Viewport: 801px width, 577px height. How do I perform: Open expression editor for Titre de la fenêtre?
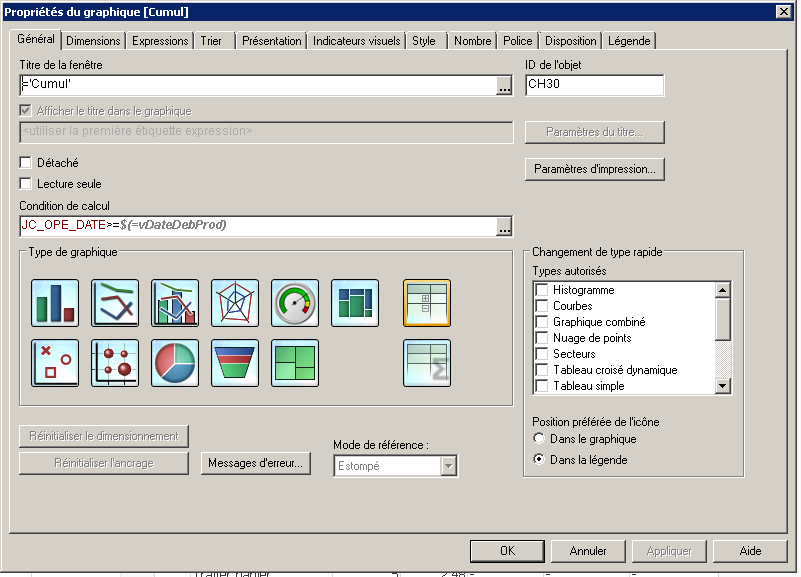coord(504,85)
